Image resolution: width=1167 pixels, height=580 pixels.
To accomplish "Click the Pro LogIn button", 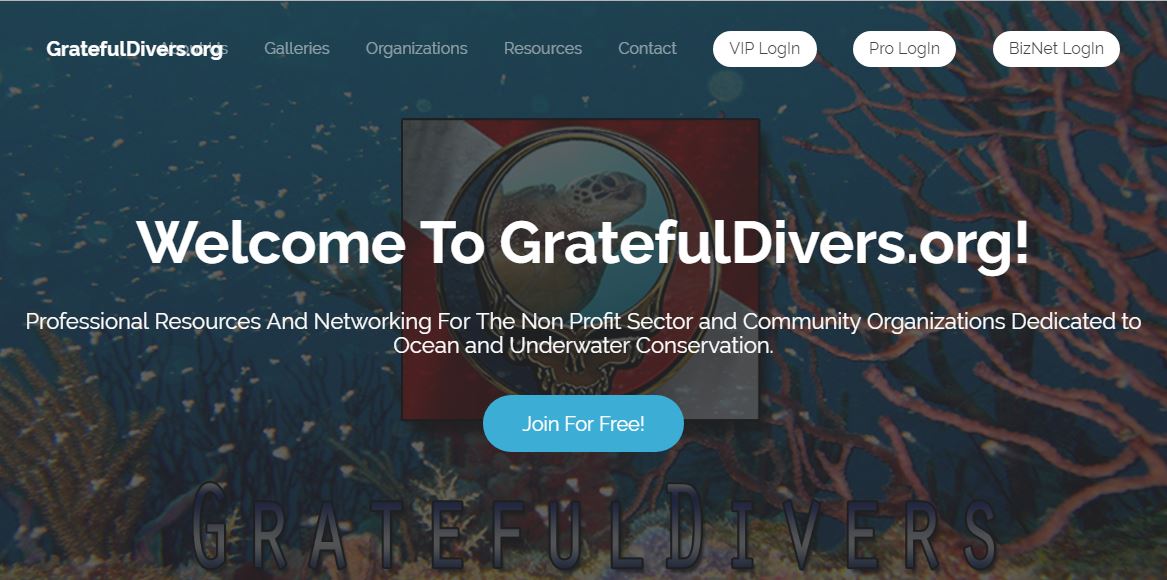I will click(x=904, y=49).
